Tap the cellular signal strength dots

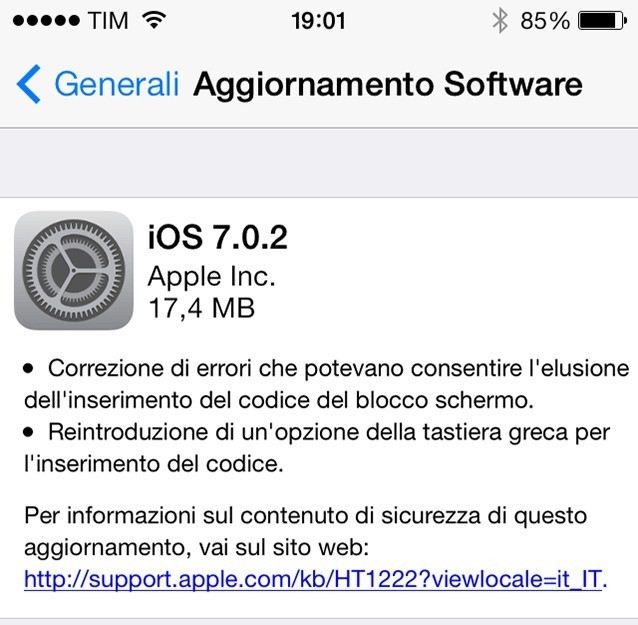[46, 20]
